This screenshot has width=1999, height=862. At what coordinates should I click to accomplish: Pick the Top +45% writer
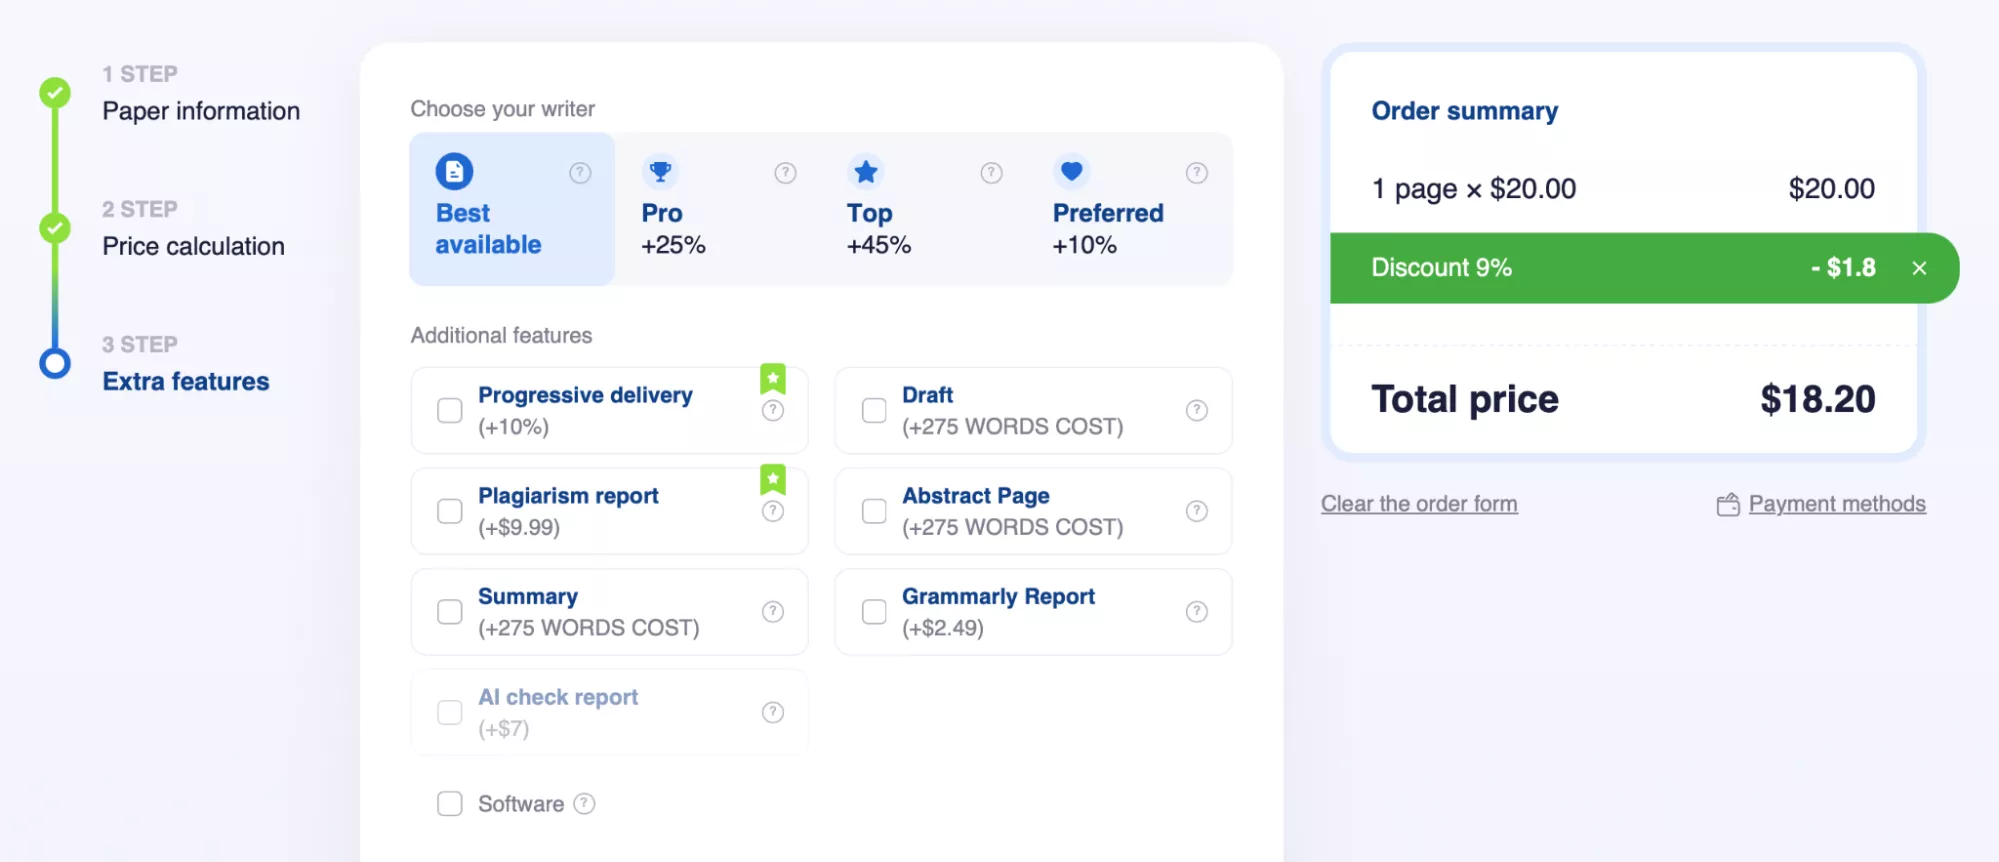(924, 209)
